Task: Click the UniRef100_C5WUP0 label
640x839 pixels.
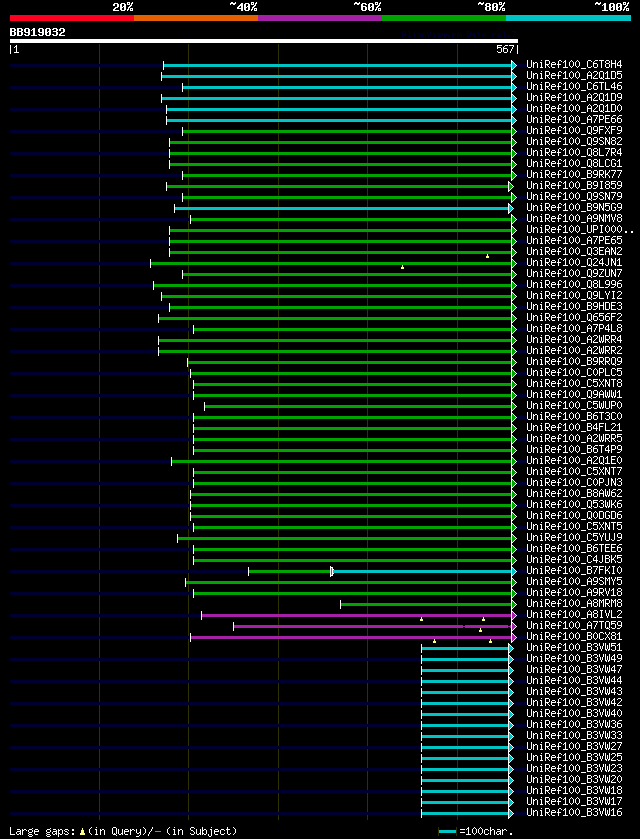Action: click(x=574, y=406)
